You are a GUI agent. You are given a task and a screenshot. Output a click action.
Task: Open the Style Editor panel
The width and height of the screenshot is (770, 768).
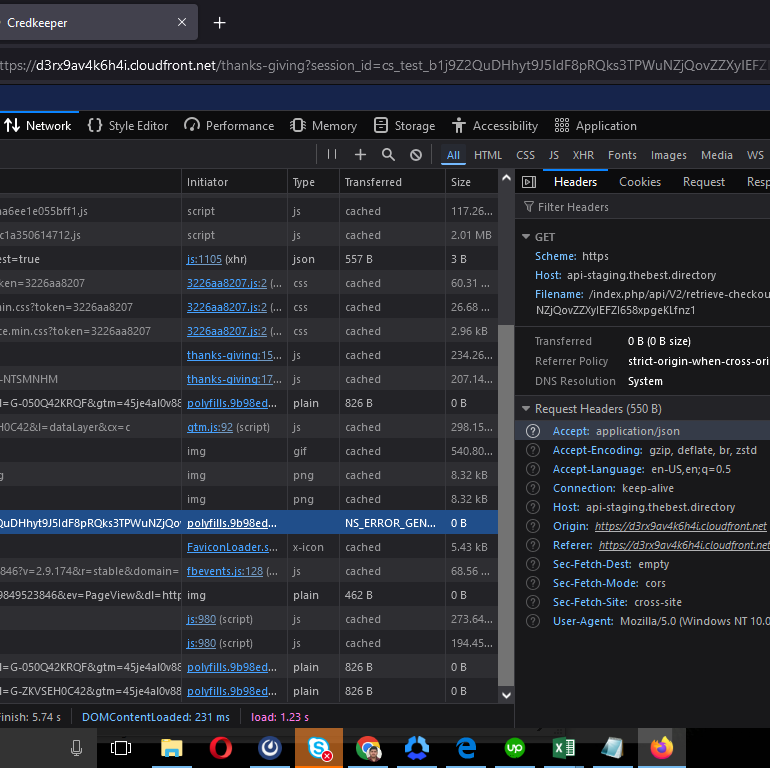(x=128, y=126)
